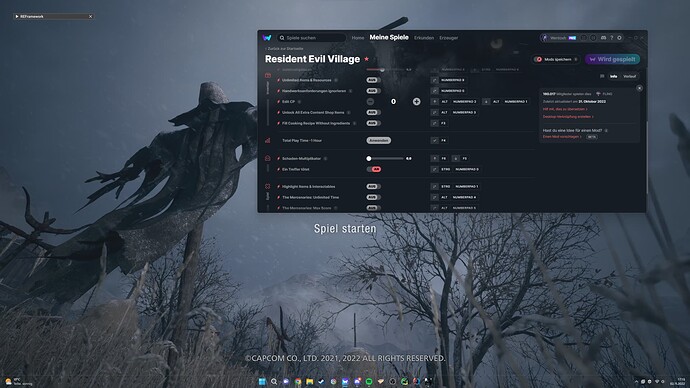This screenshot has height=388, width=690.
Task: Open the user account button in header
Action: 558,38
